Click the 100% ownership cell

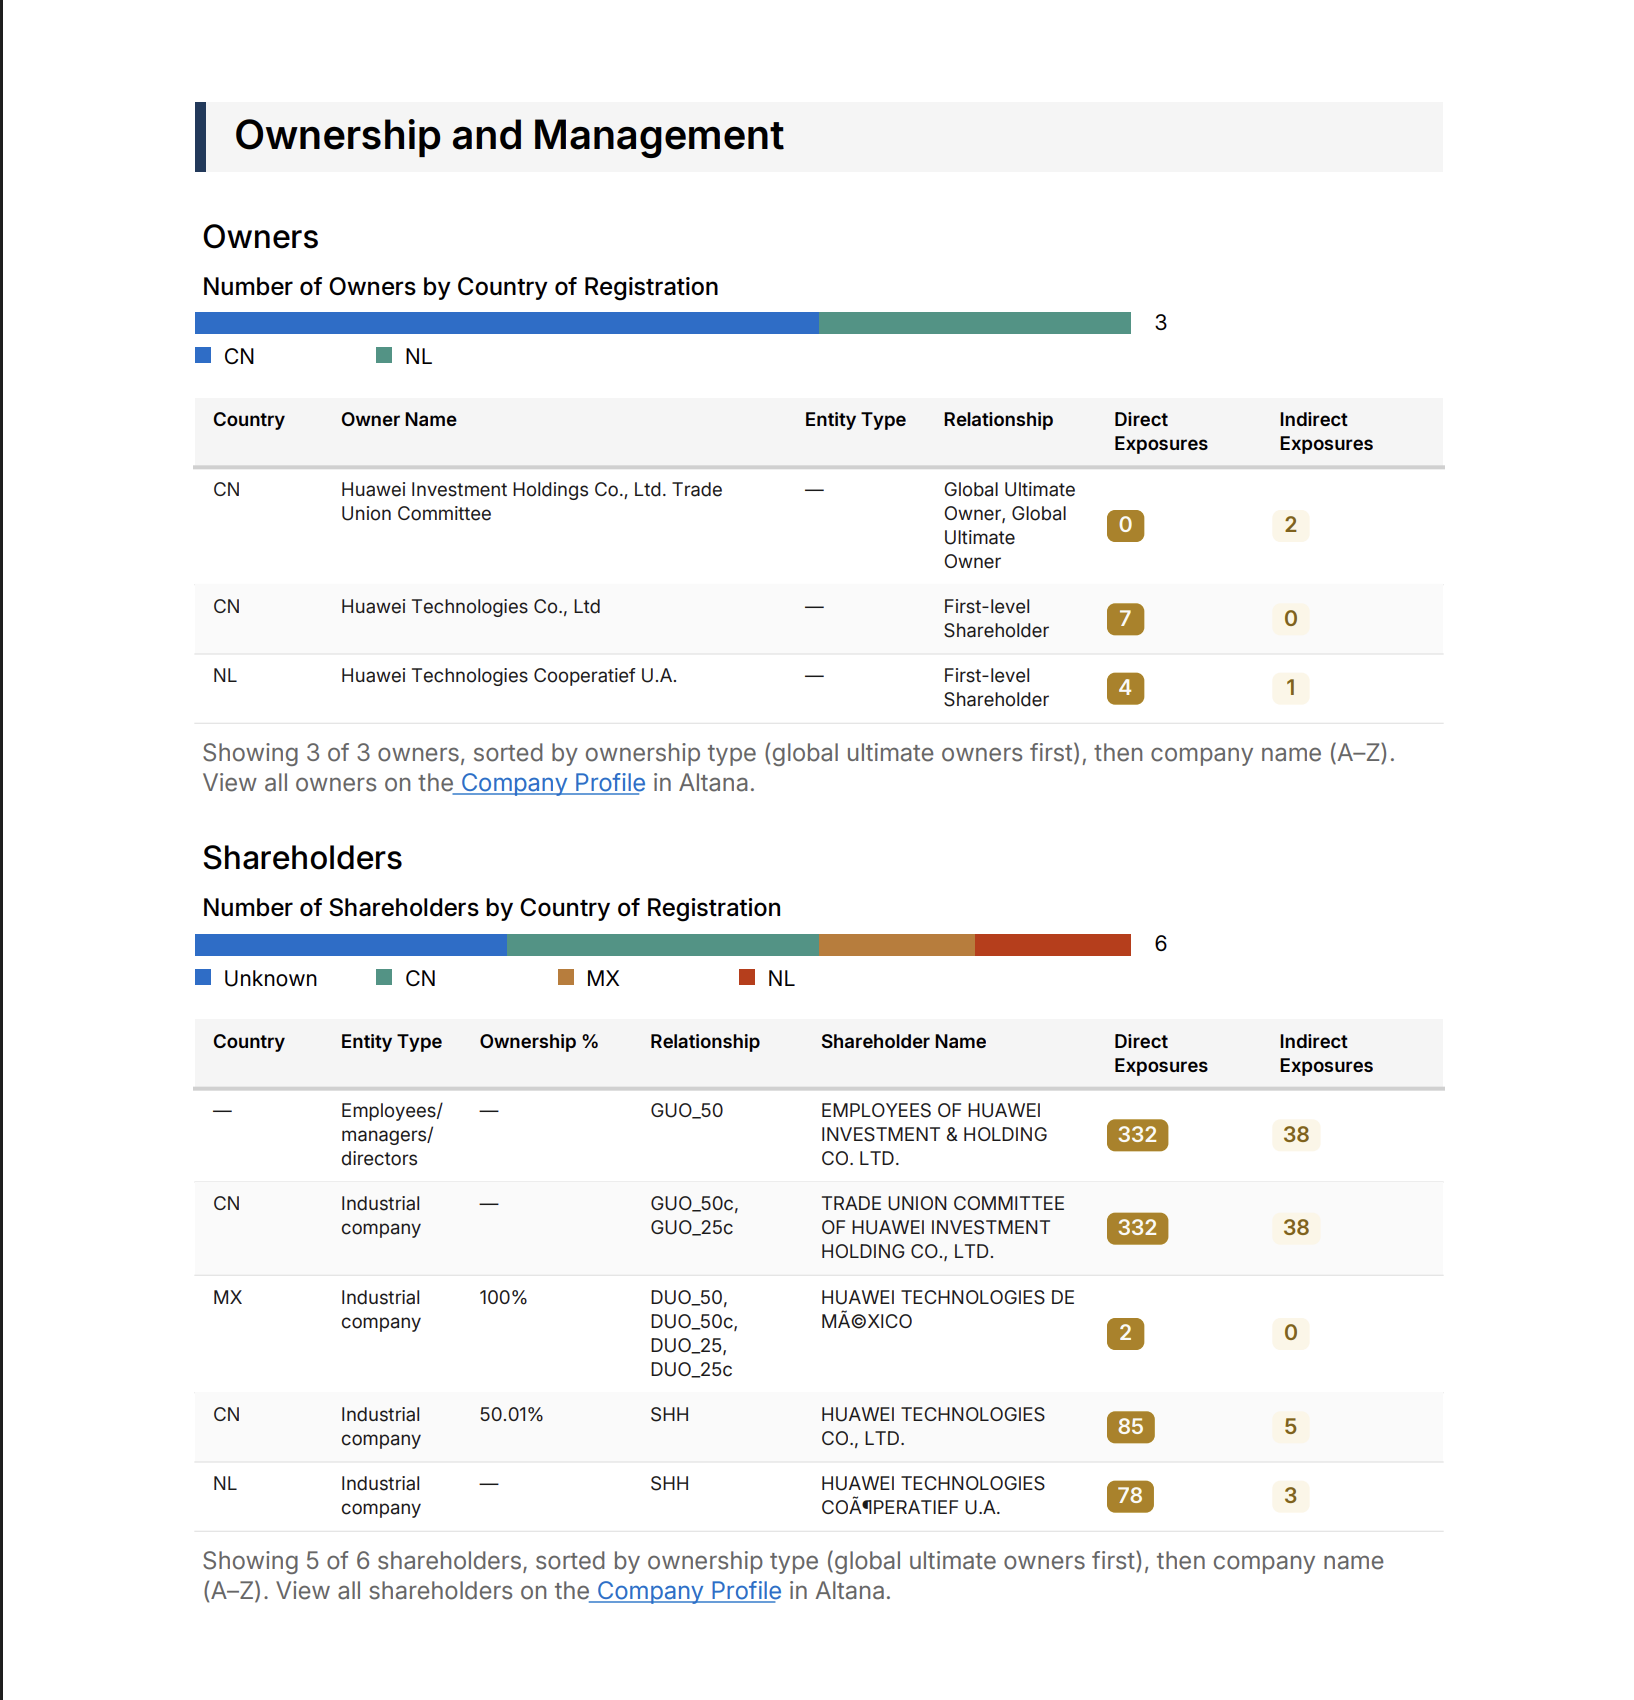click(503, 1298)
